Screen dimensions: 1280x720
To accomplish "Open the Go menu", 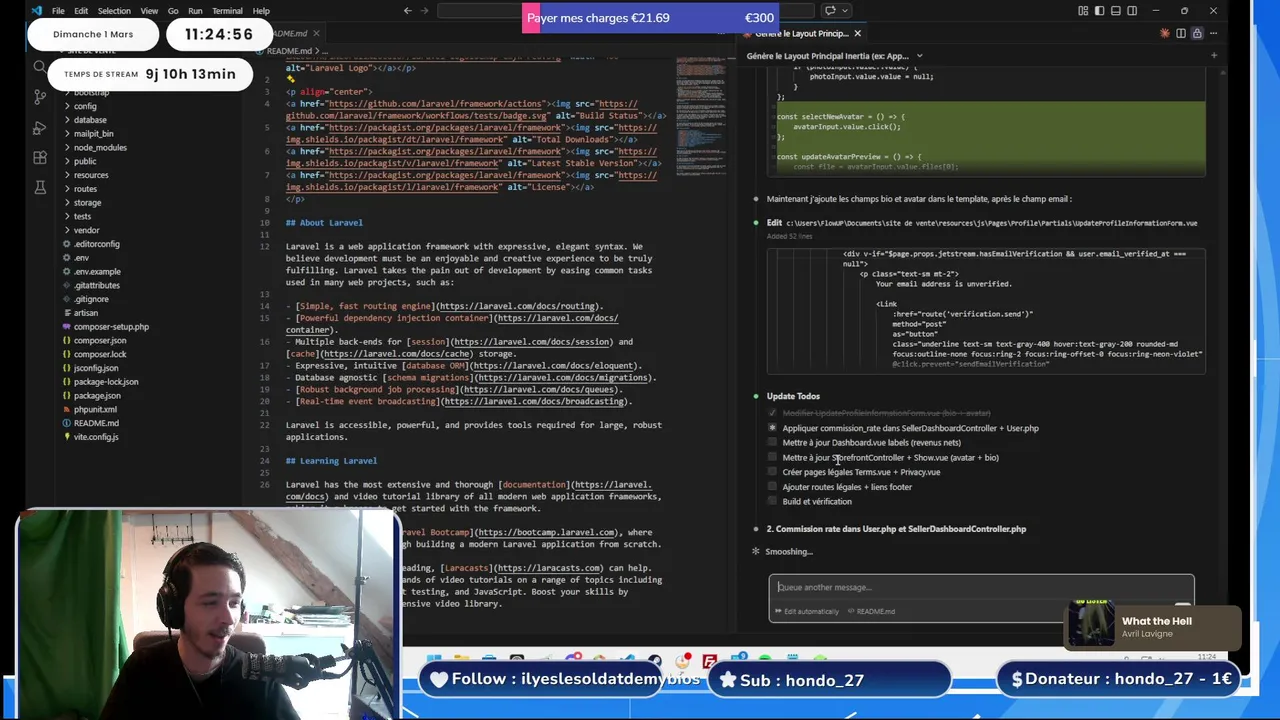I will pyautogui.click(x=173, y=11).
